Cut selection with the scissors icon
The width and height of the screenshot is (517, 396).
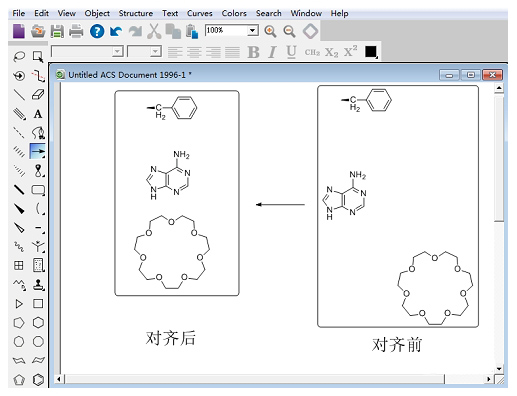(154, 31)
